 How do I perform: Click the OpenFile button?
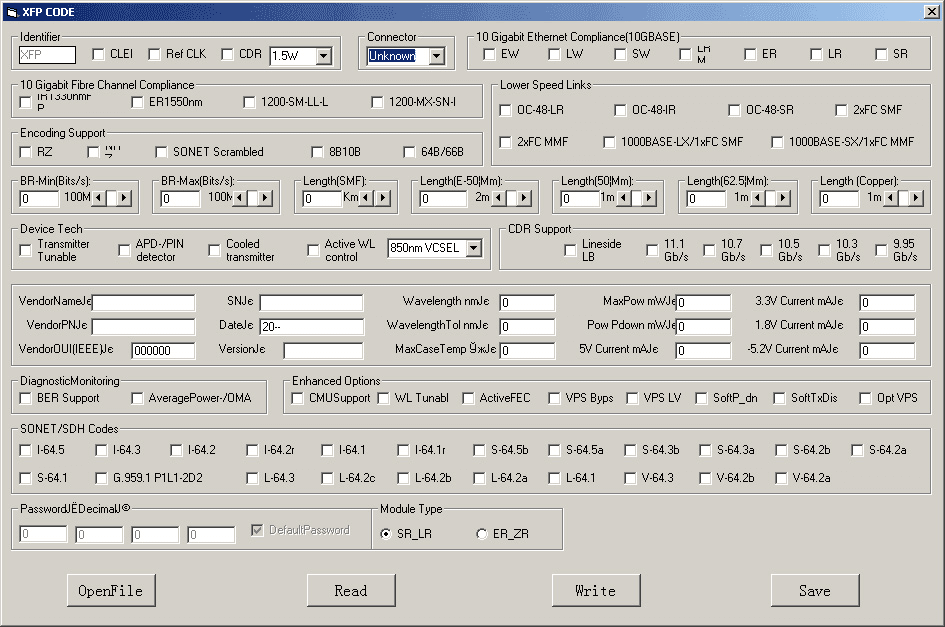pyautogui.click(x=111, y=591)
